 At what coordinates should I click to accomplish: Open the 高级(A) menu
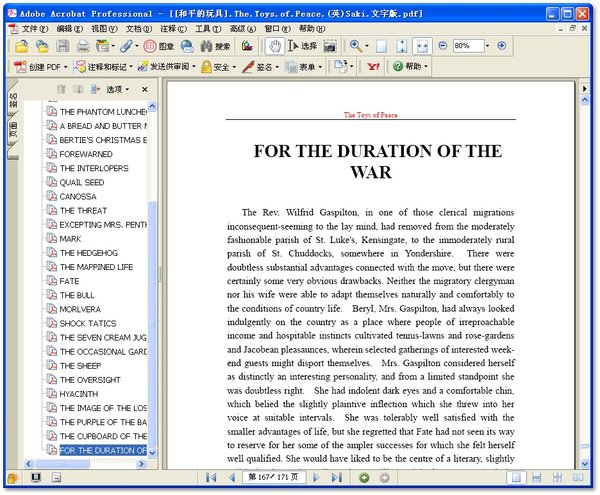pyautogui.click(x=243, y=29)
